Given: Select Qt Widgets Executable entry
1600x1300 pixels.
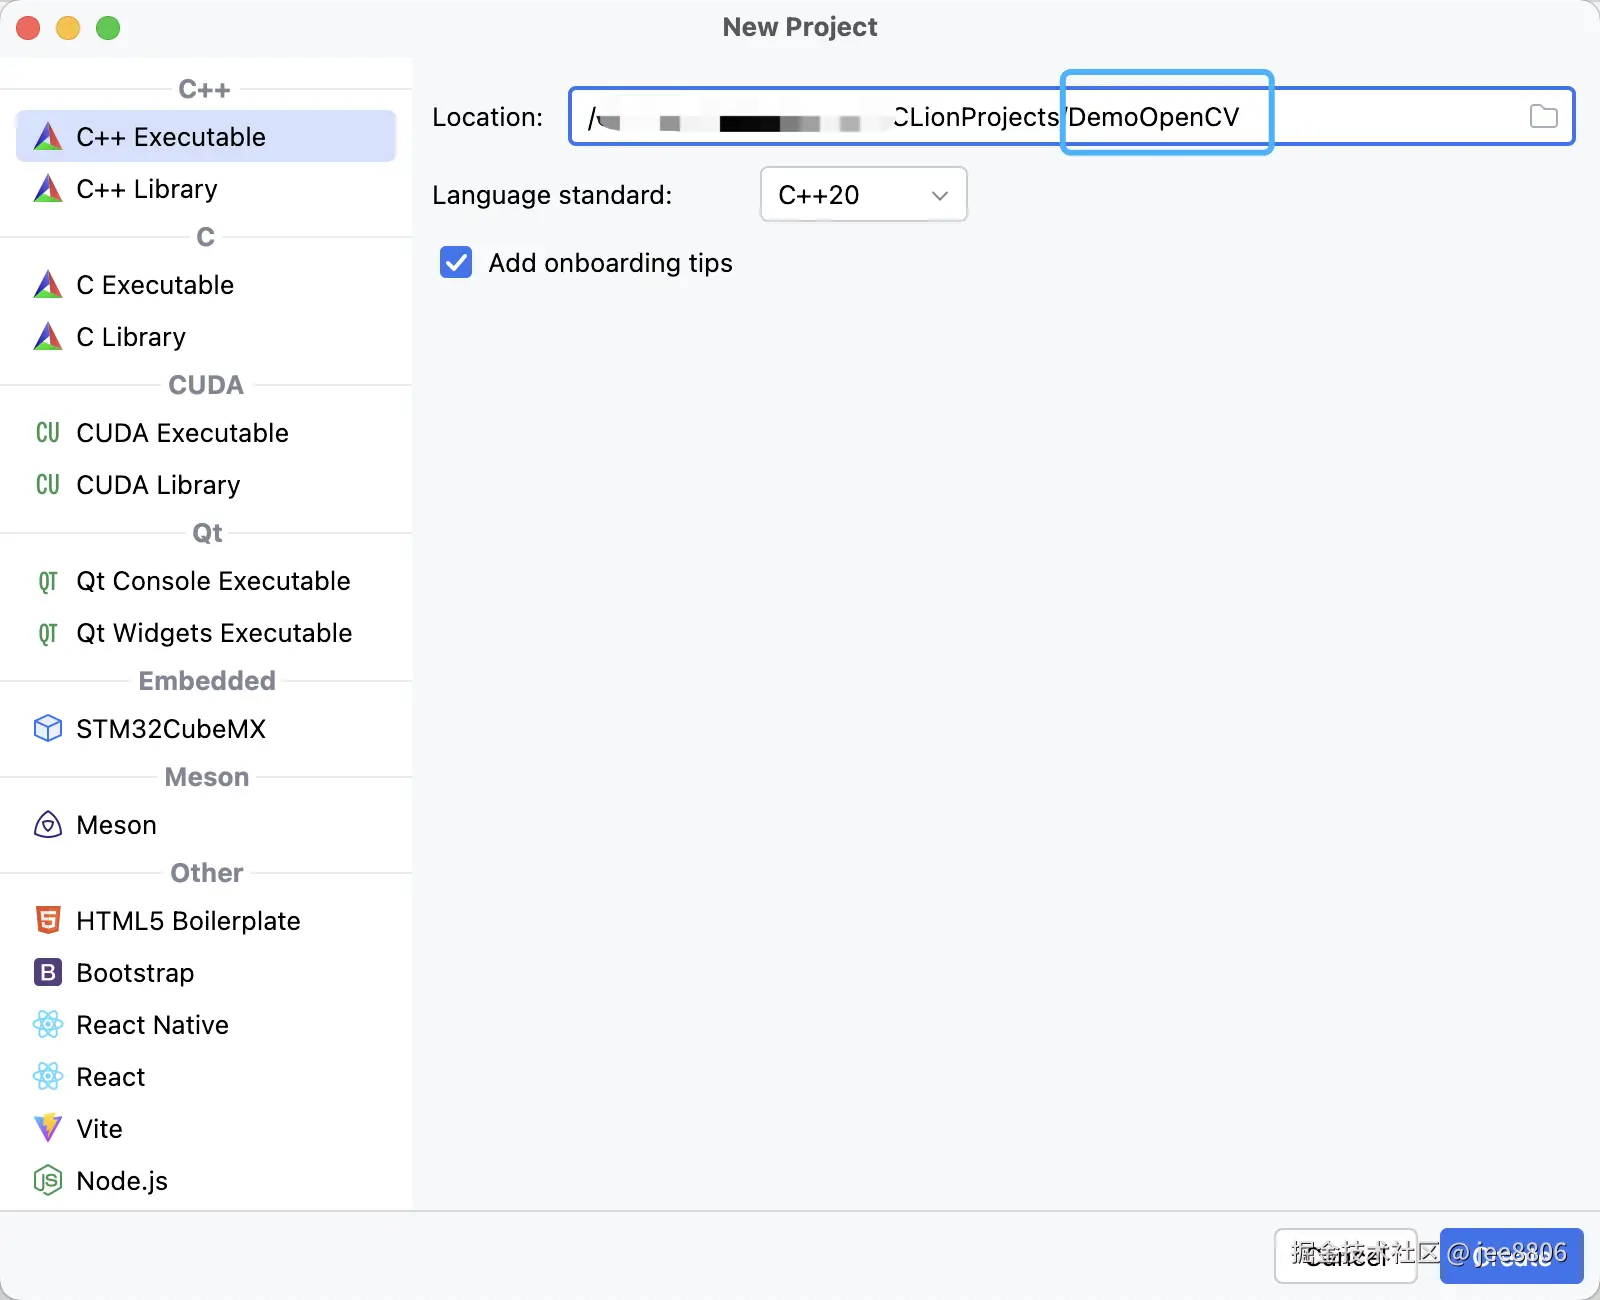Looking at the screenshot, I should click(x=214, y=633).
